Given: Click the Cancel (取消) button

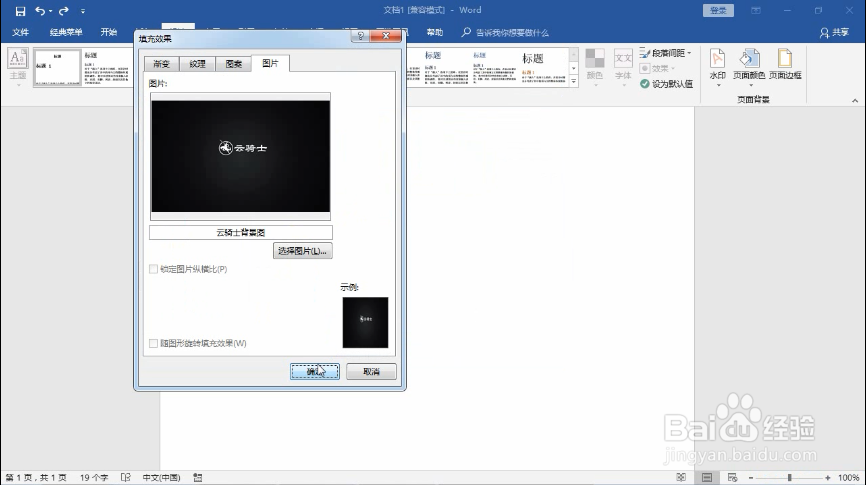Looking at the screenshot, I should point(371,372).
